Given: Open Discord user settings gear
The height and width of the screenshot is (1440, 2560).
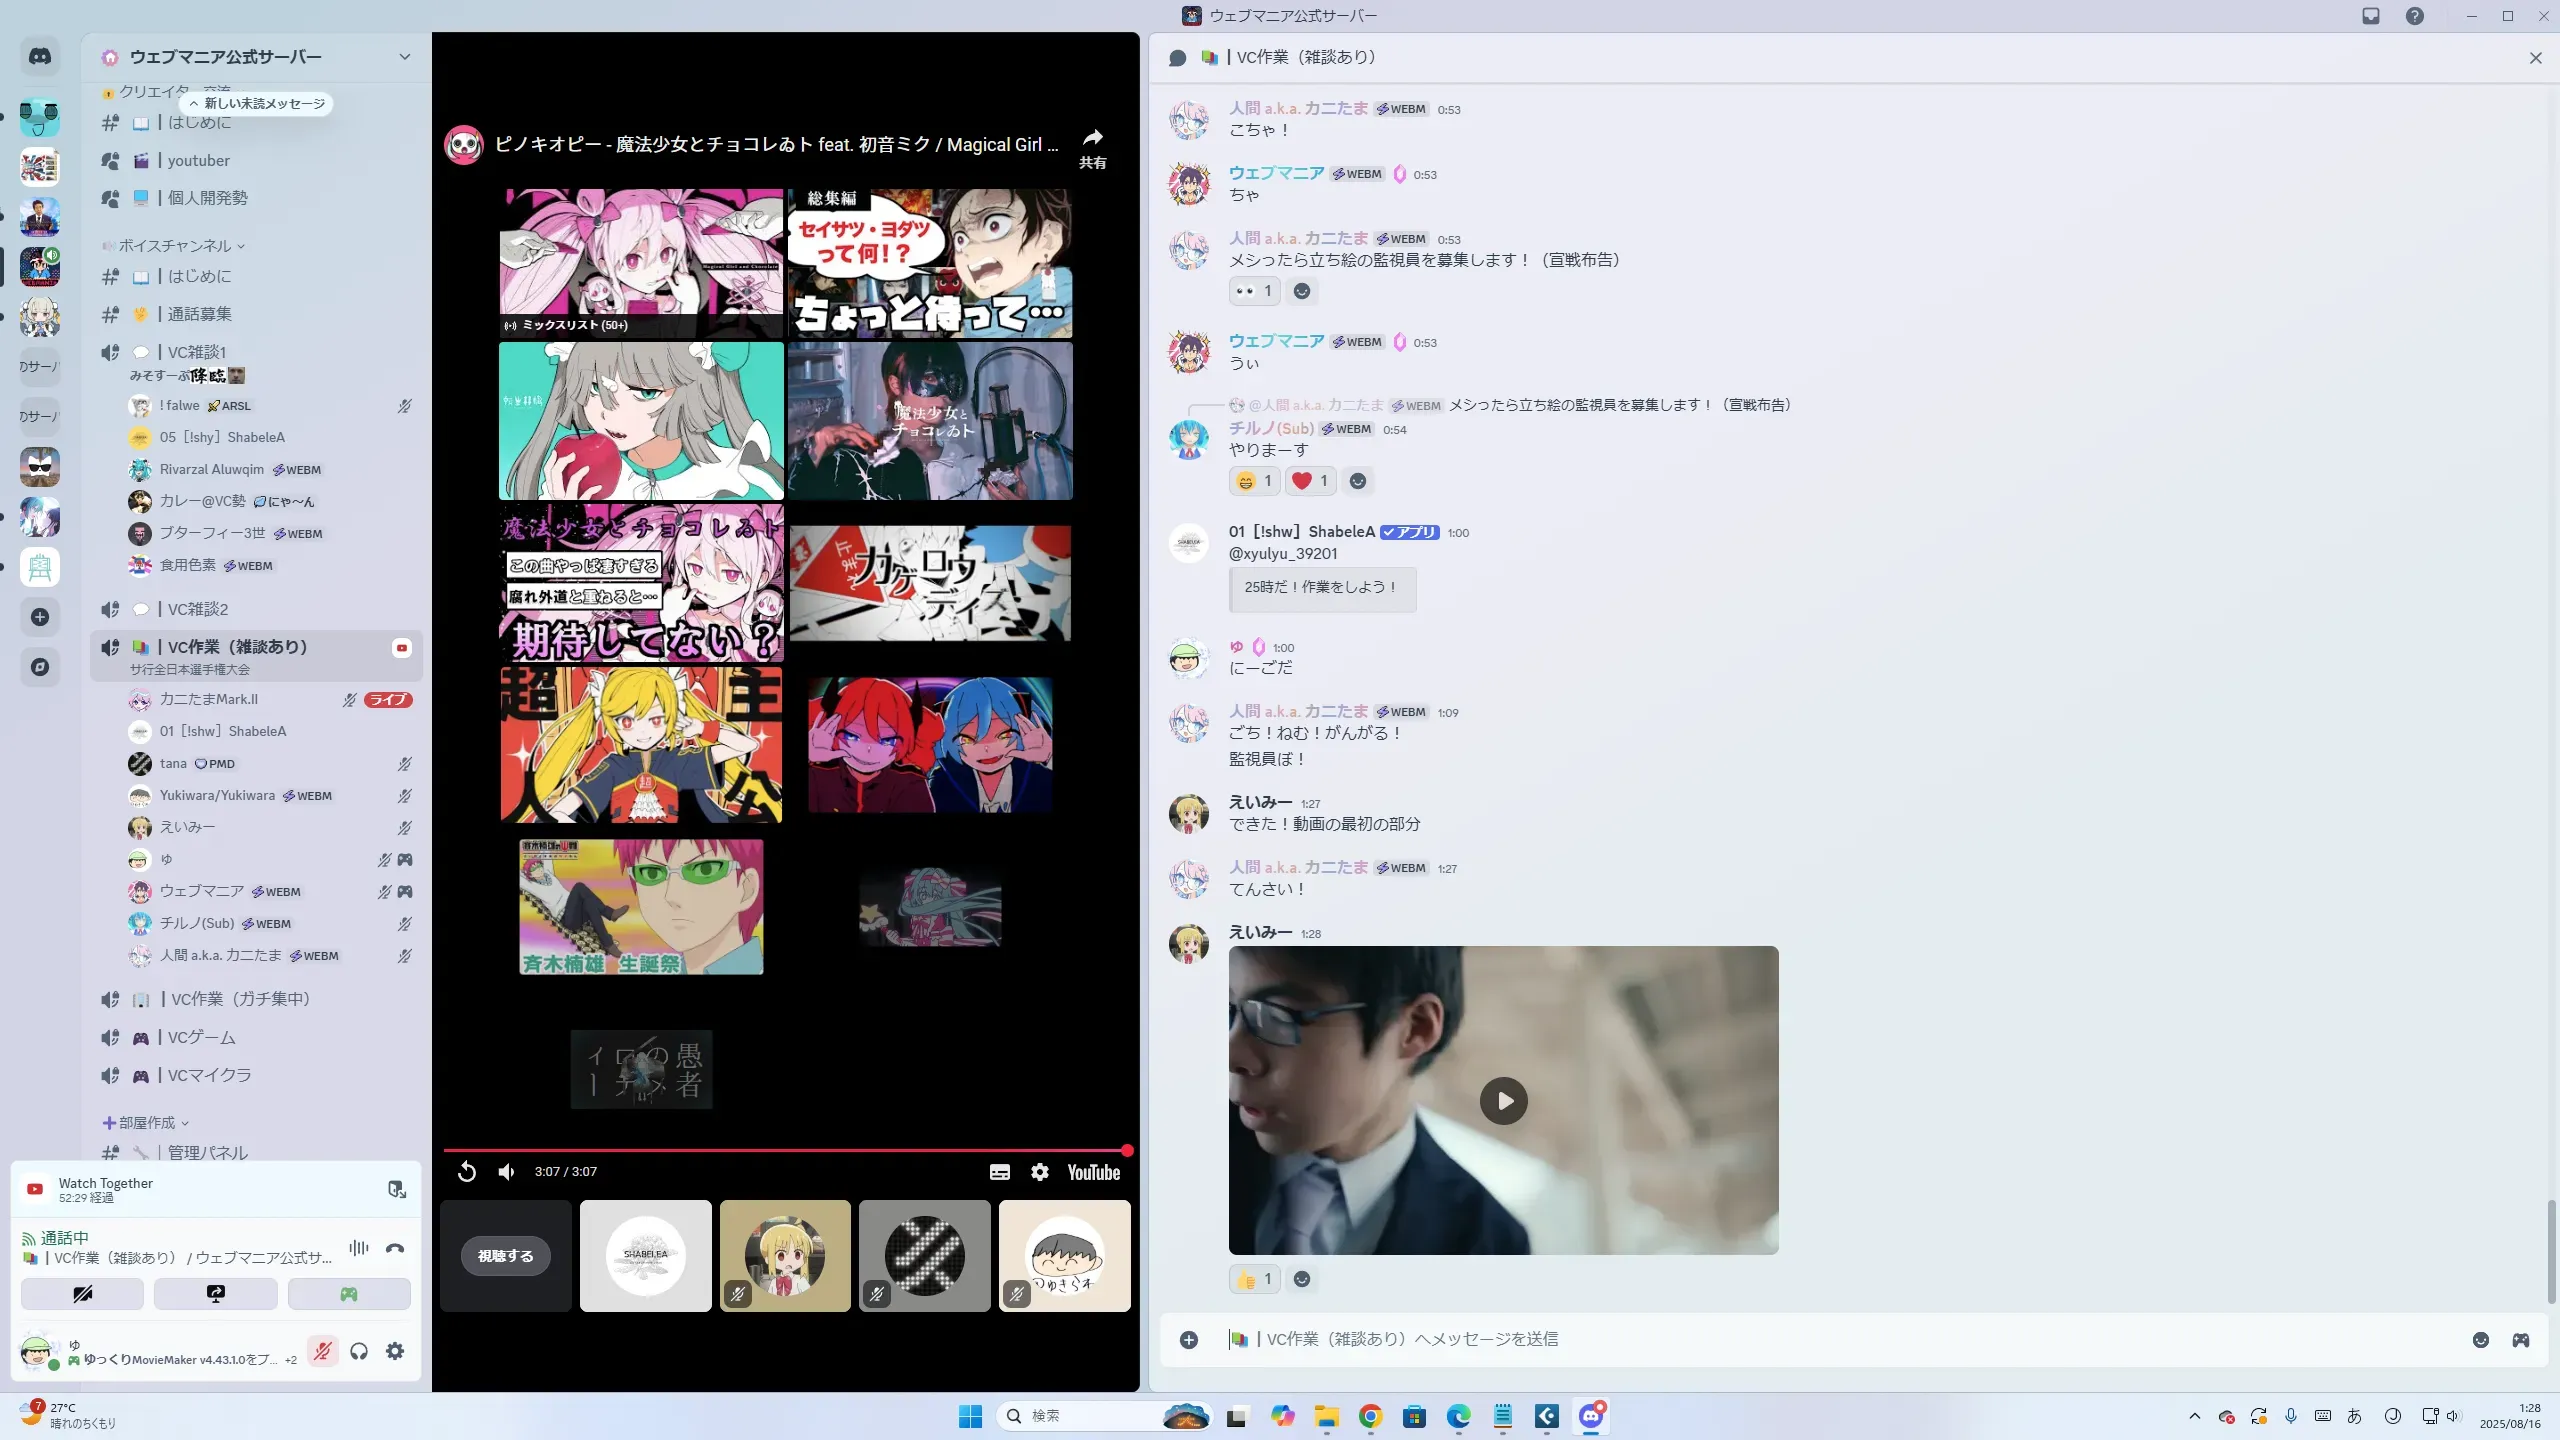Looking at the screenshot, I should point(395,1351).
